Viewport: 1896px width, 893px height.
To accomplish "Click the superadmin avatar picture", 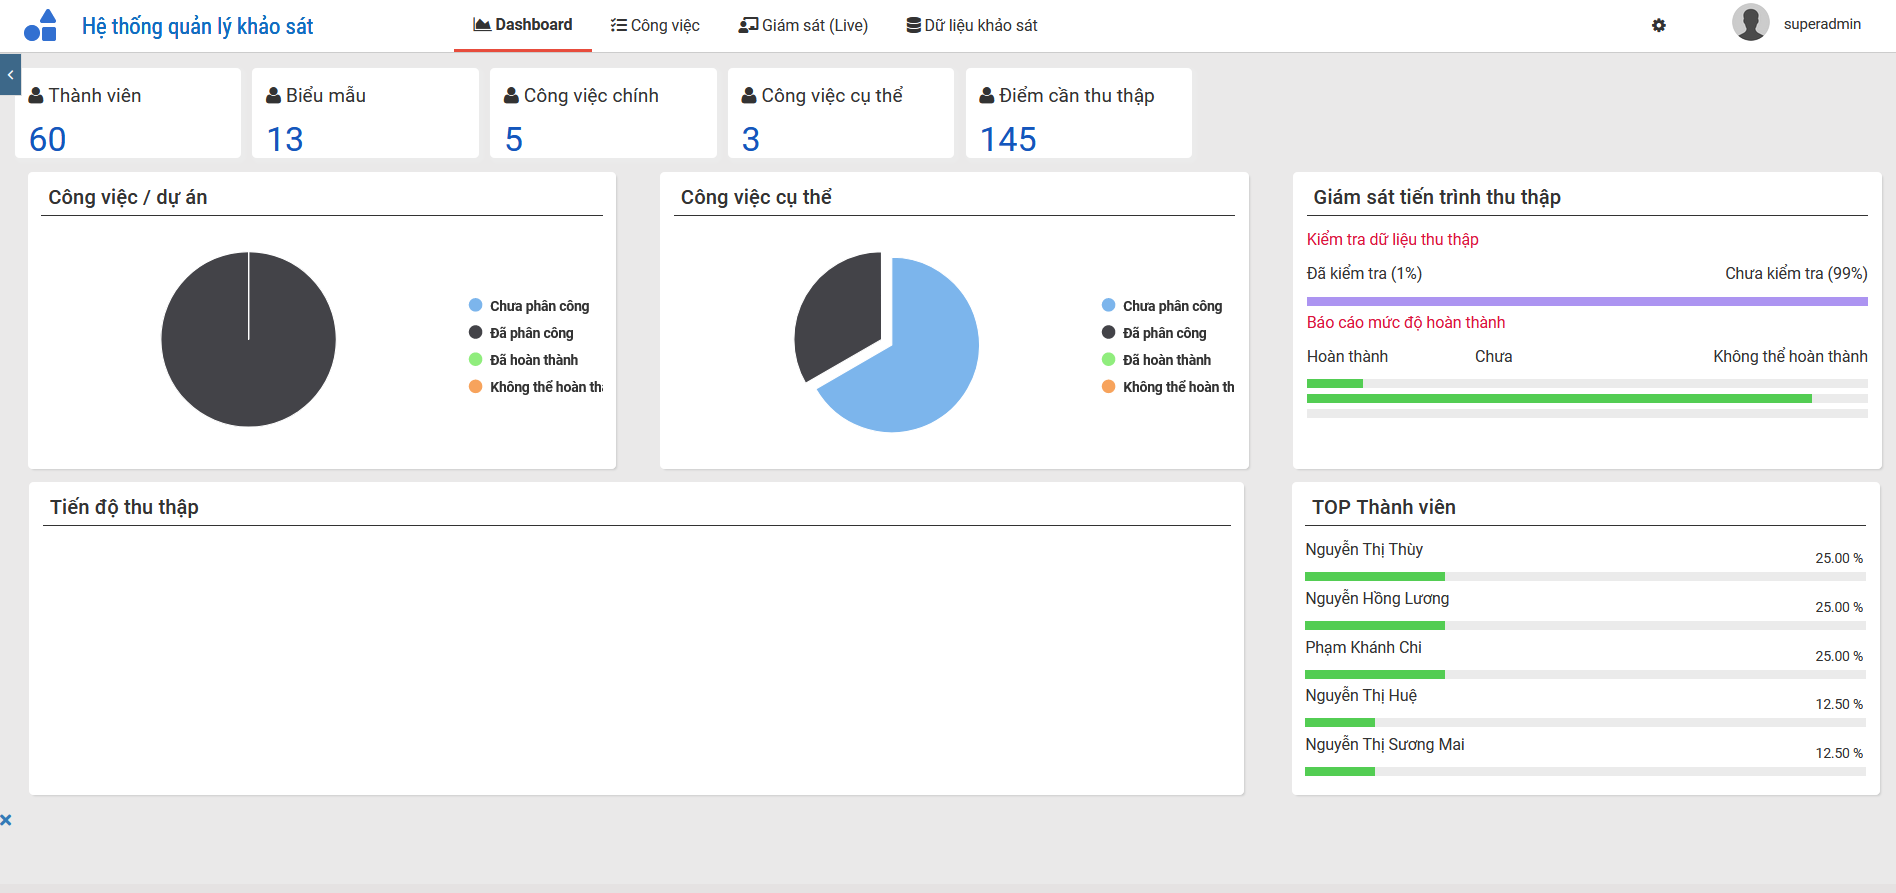I will coord(1750,23).
